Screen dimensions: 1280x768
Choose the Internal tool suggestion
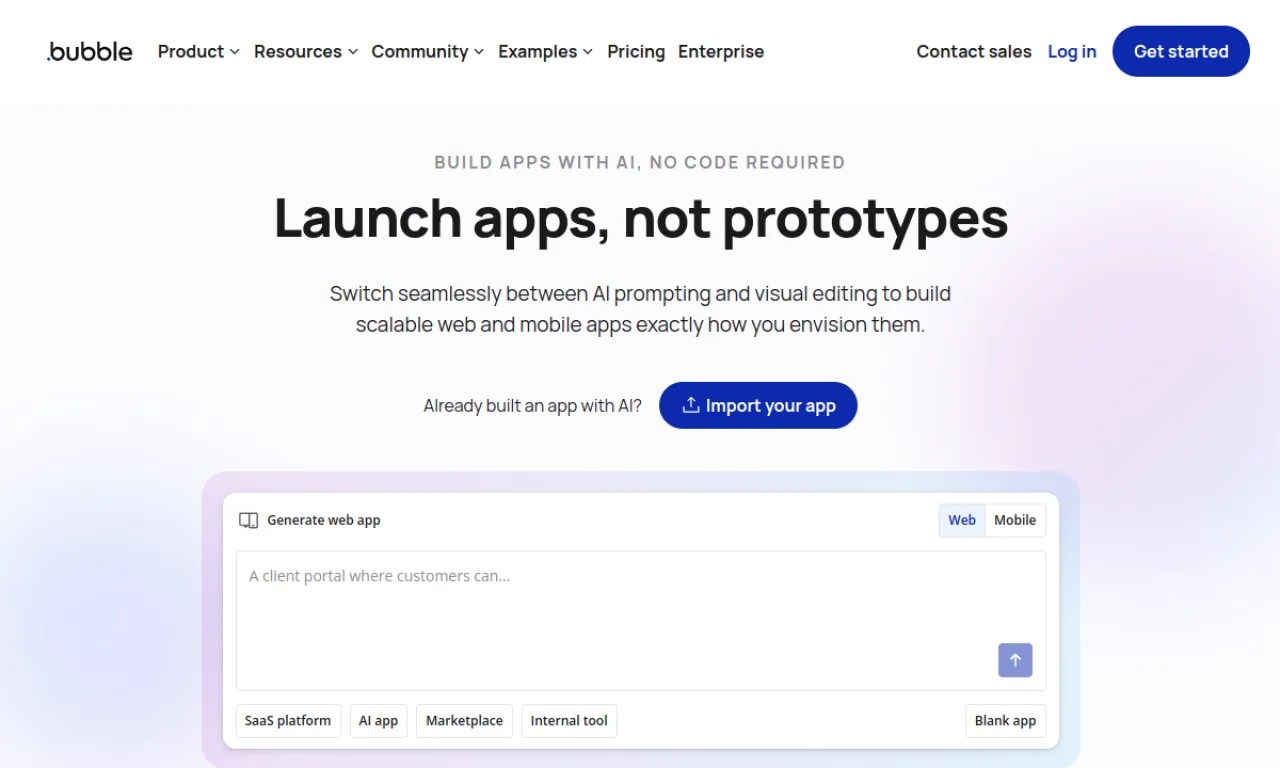tap(569, 721)
